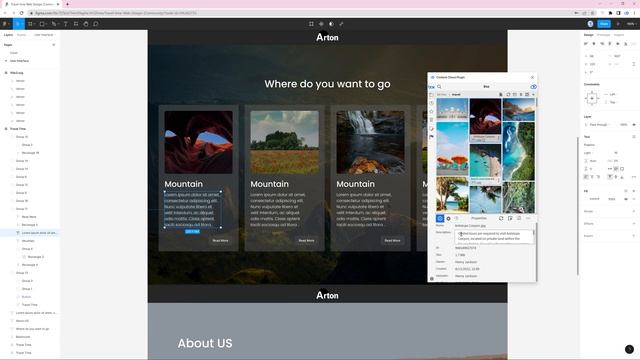Click Read More button on second card
Screen dimensions: 640x360
[307, 240]
